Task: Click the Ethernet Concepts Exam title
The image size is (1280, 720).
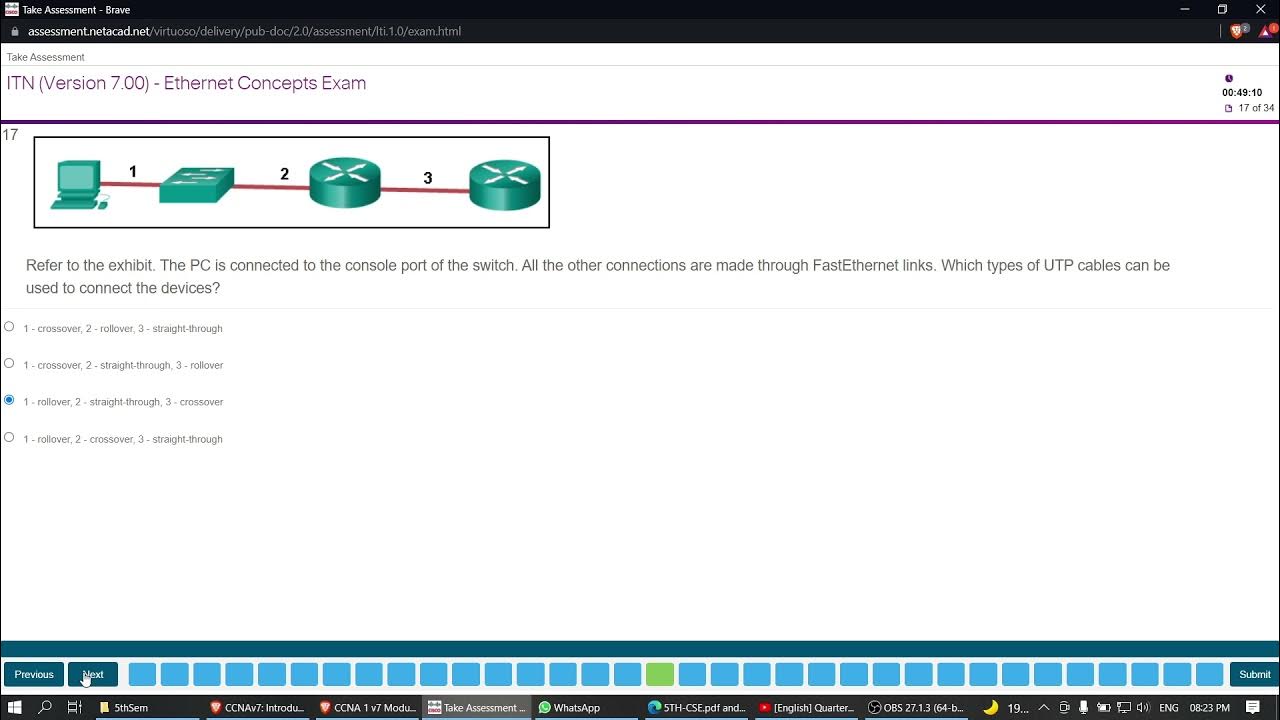Action: (x=186, y=83)
